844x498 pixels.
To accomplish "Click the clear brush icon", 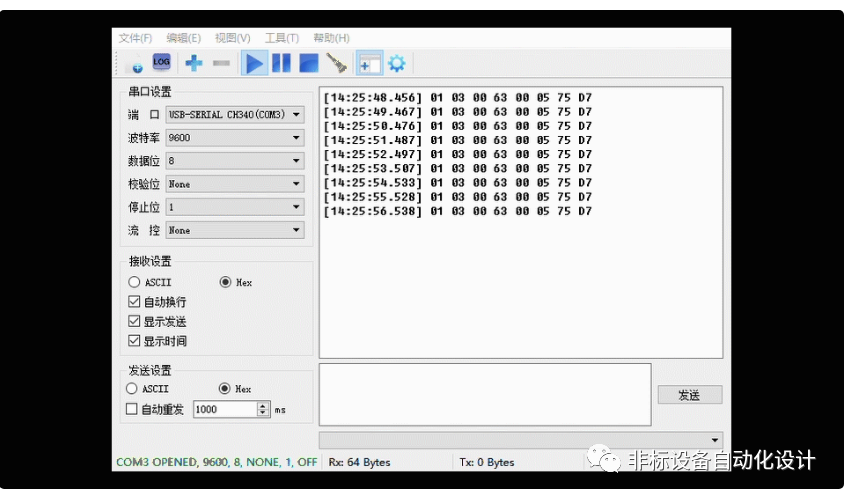I will [337, 64].
